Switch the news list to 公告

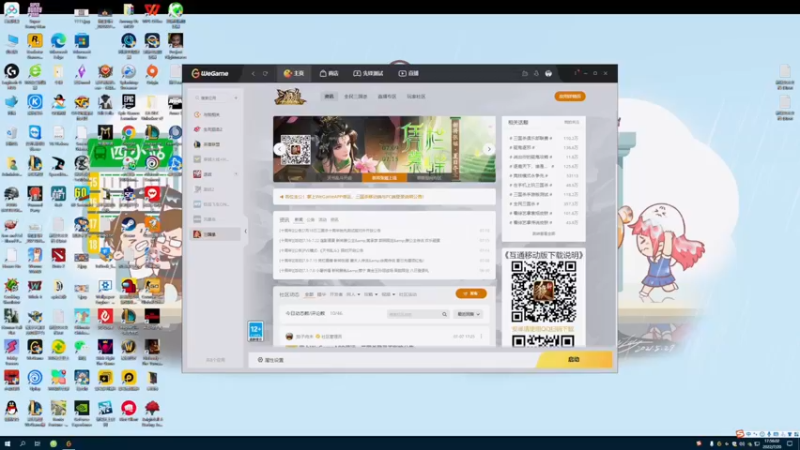point(311,220)
